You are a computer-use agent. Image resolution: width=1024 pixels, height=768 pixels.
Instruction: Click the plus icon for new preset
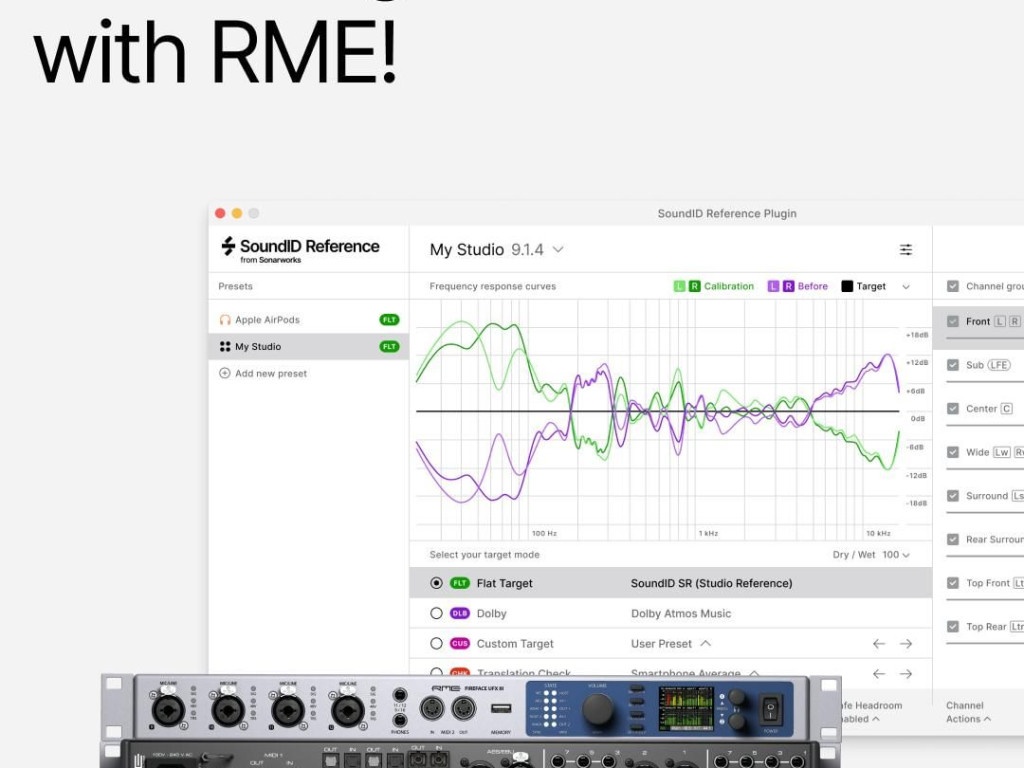click(225, 374)
